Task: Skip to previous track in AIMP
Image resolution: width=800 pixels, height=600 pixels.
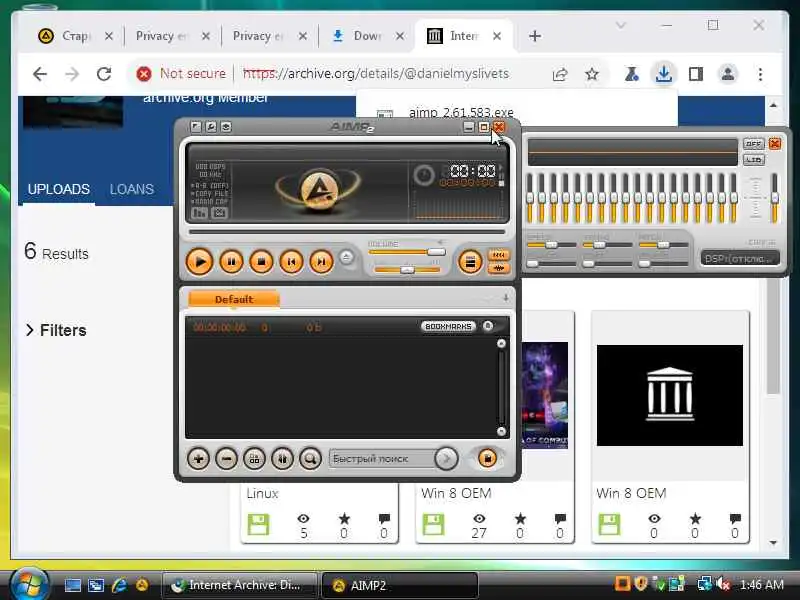Action: coord(291,262)
